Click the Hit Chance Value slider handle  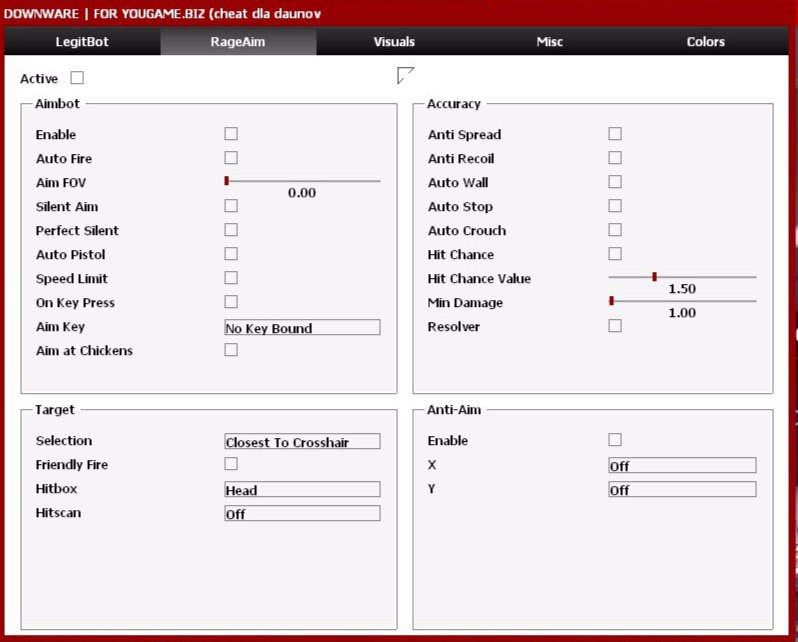[x=654, y=277]
